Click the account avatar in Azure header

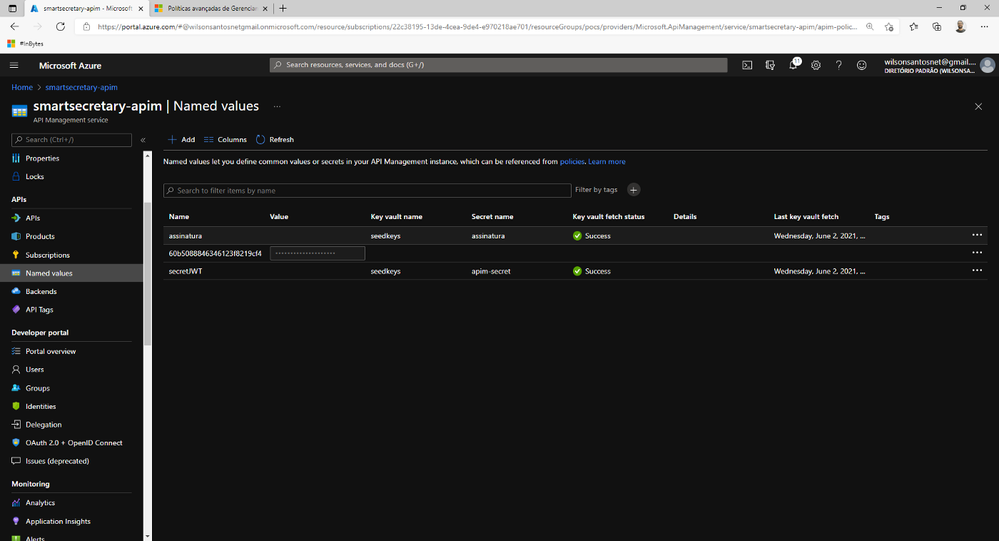pos(988,65)
